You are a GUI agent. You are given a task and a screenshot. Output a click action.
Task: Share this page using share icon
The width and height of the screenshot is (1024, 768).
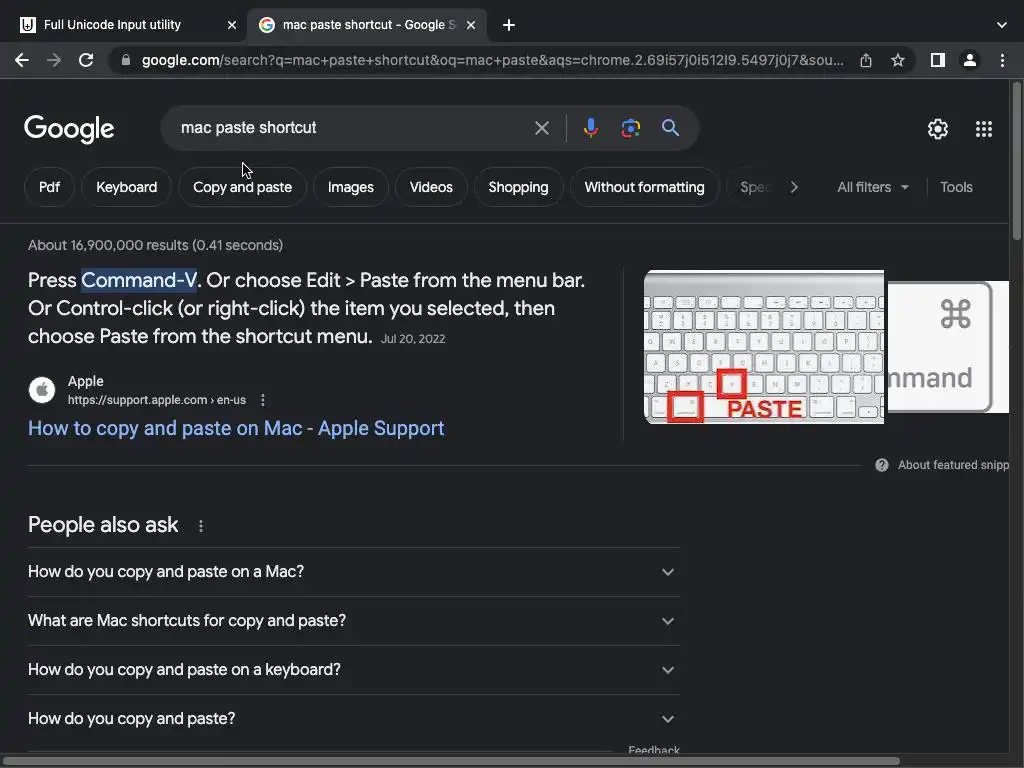point(866,60)
